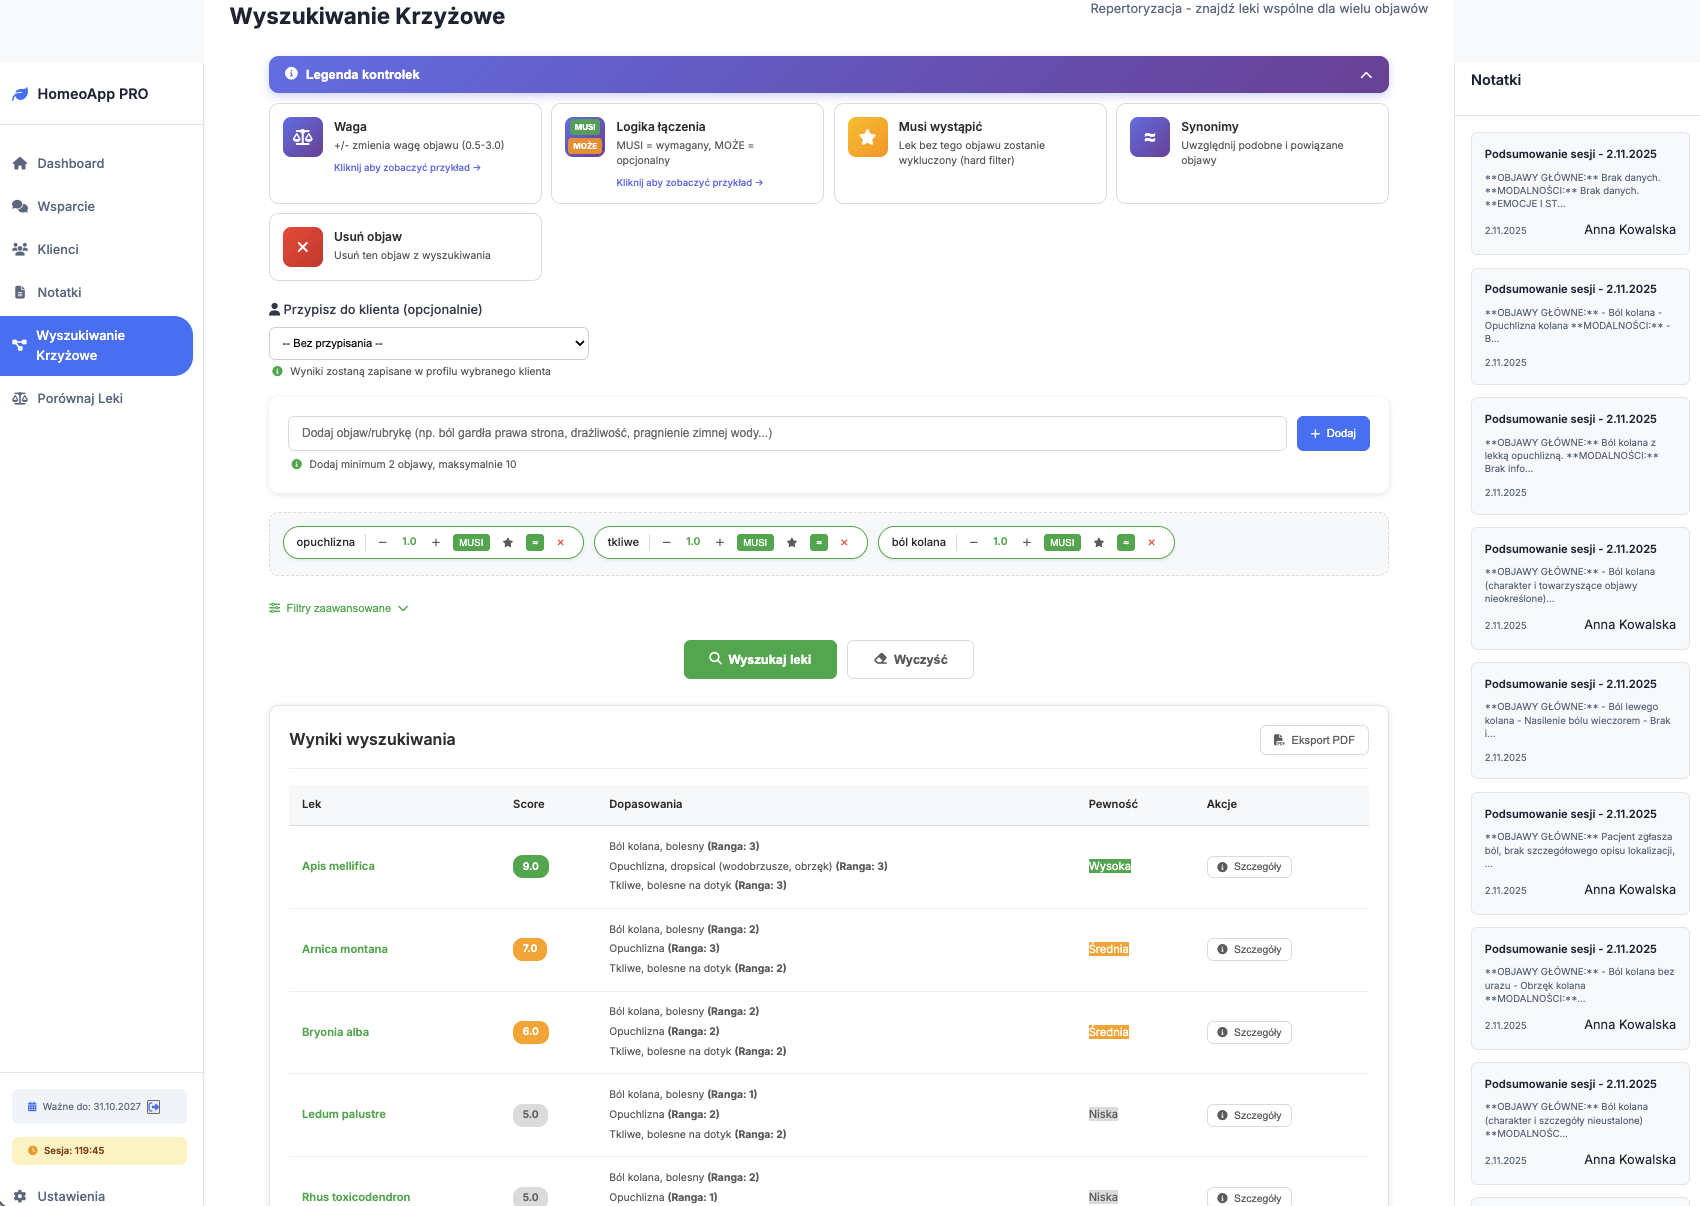Click the symptom entry text field
Image resolution: width=1700 pixels, height=1206 pixels.
786,433
